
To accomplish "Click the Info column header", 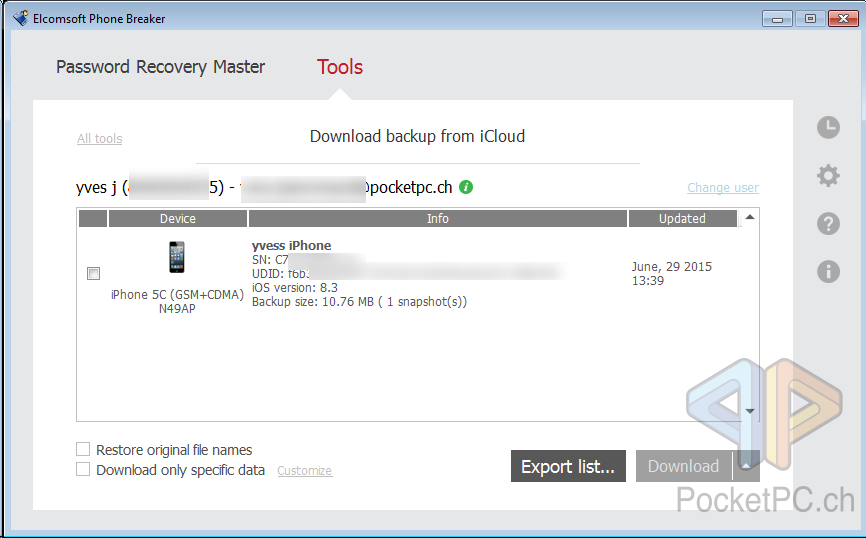I will [x=438, y=219].
